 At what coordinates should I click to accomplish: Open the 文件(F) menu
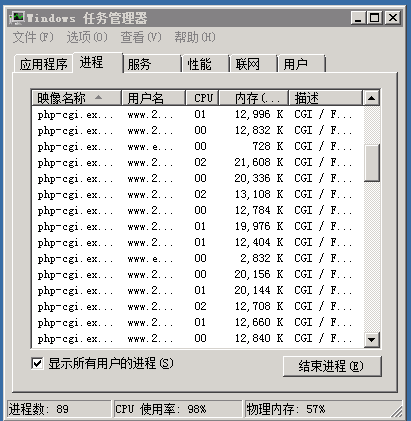33,37
